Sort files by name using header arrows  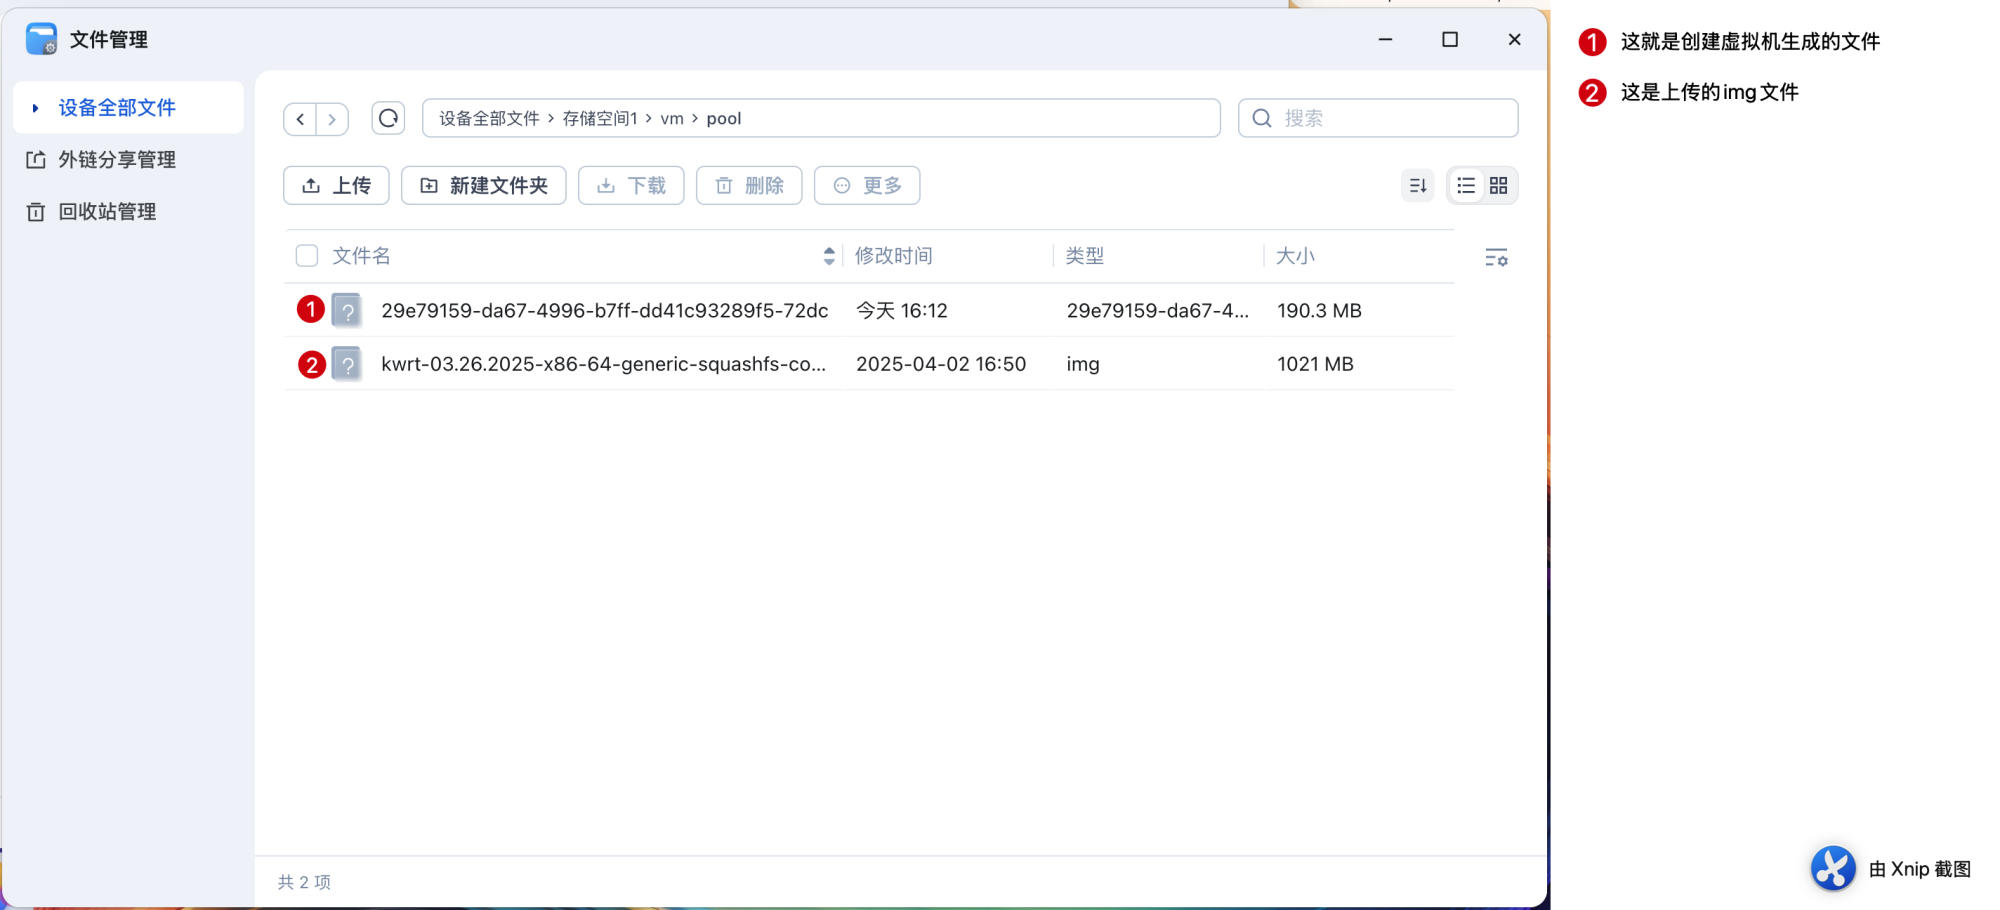pos(829,256)
